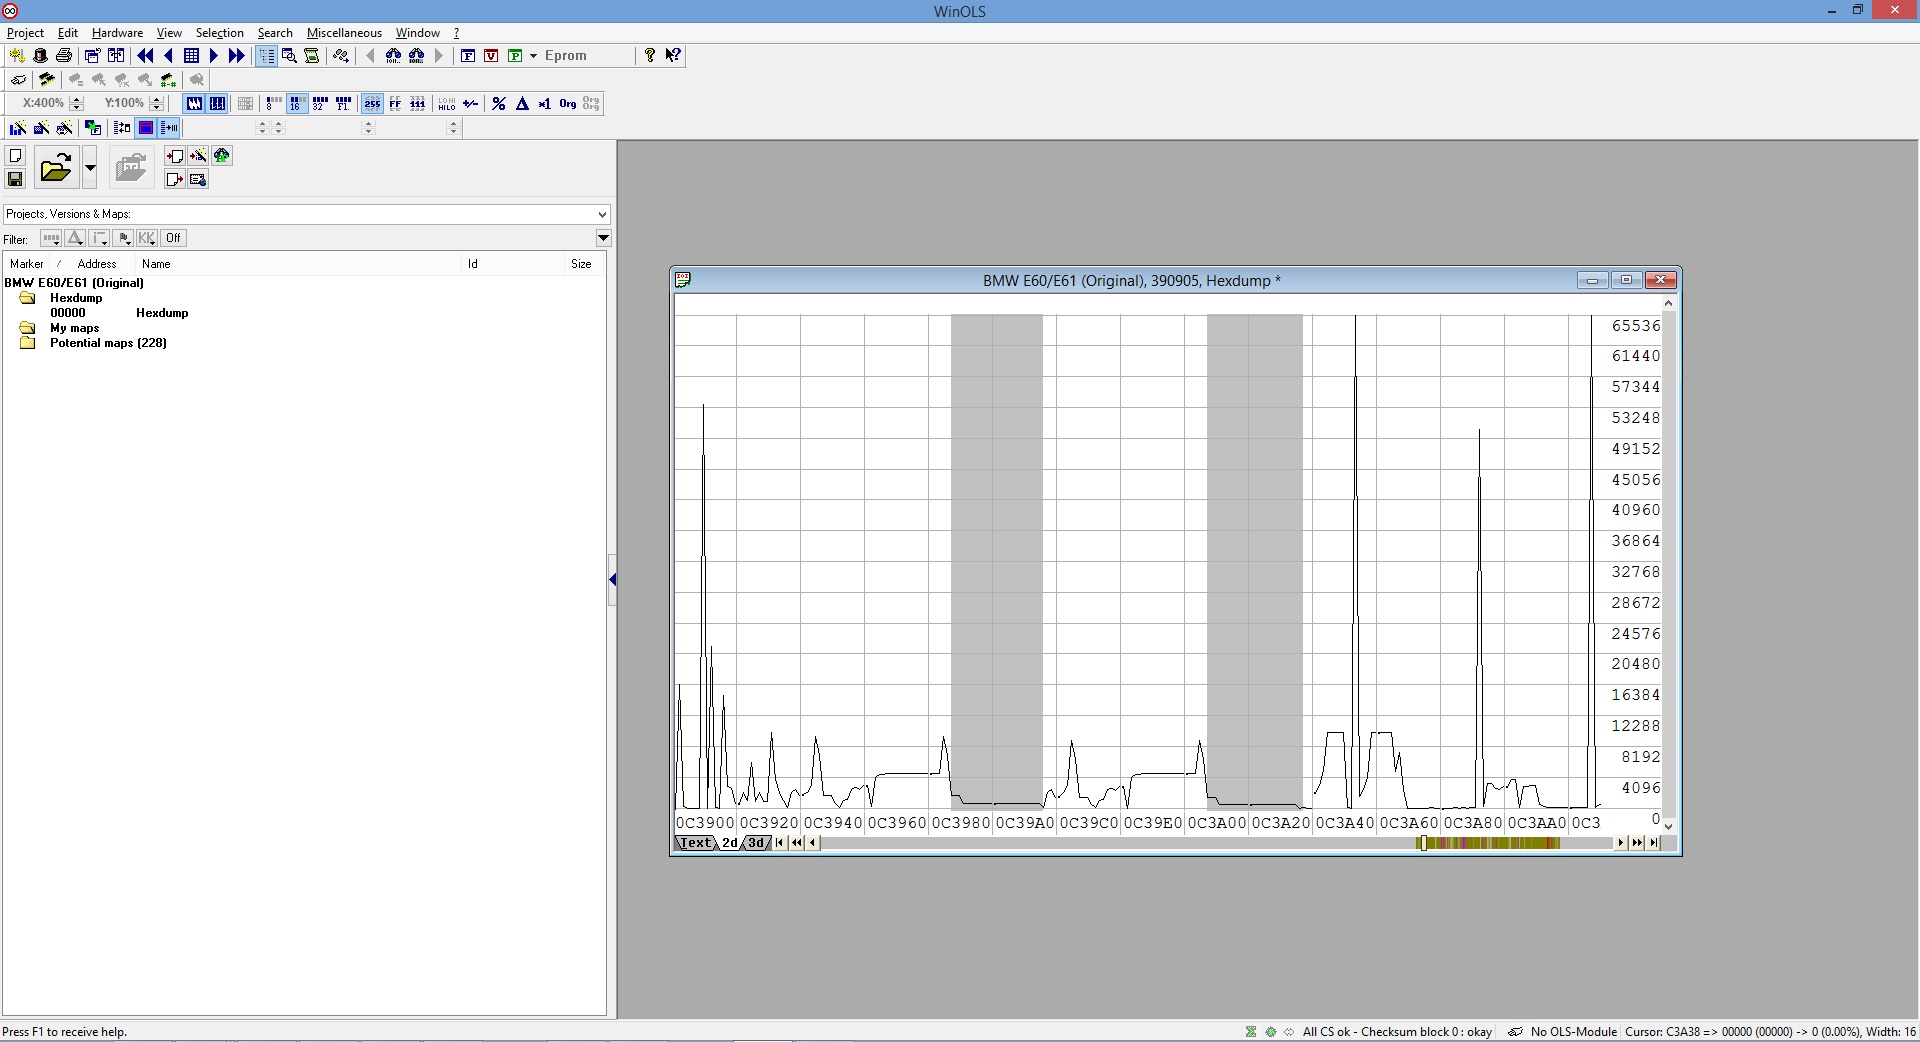Click the import file page icon
Screen dimensions: 1920x1042
pyautogui.click(x=175, y=156)
